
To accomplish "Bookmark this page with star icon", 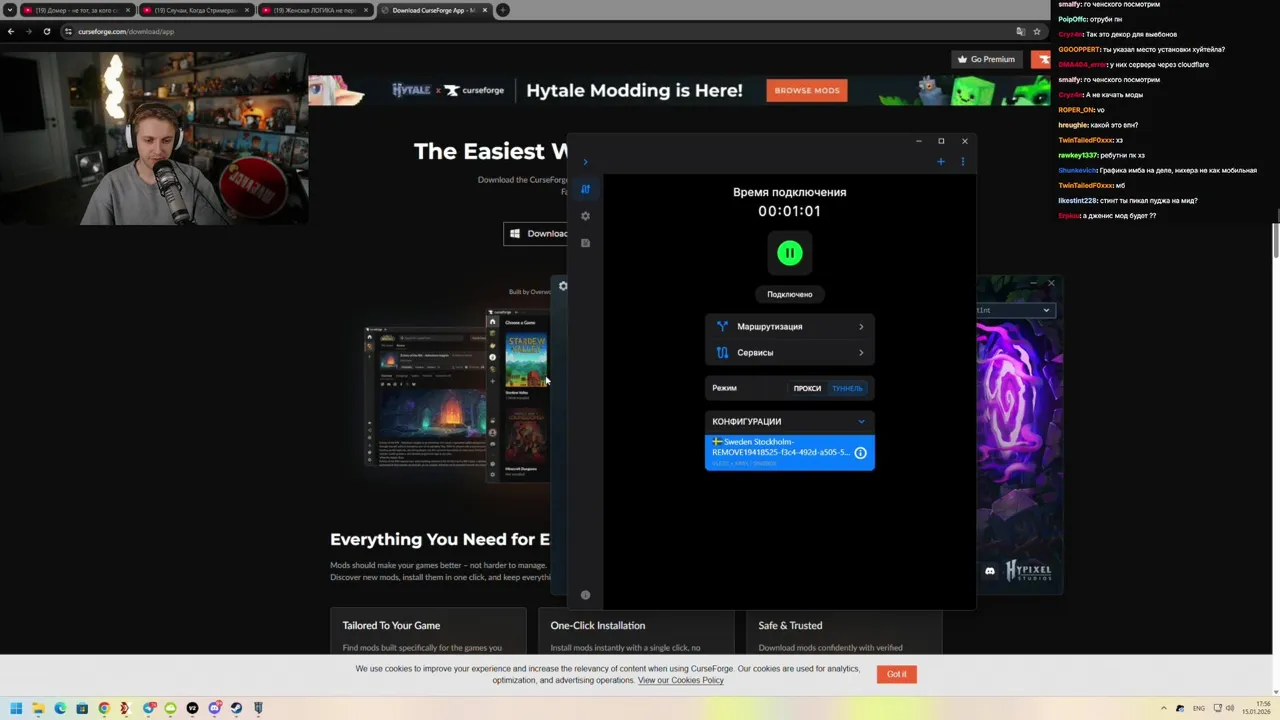I will [1036, 31].
